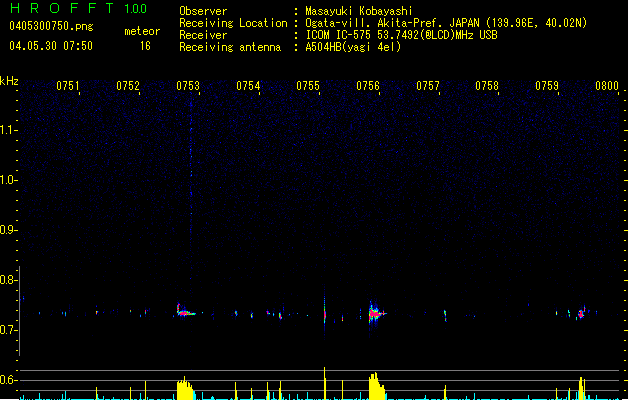Click the Ogata-vill. Akita-Pref. JAPAN location text
629x400 pixels.
446,23
